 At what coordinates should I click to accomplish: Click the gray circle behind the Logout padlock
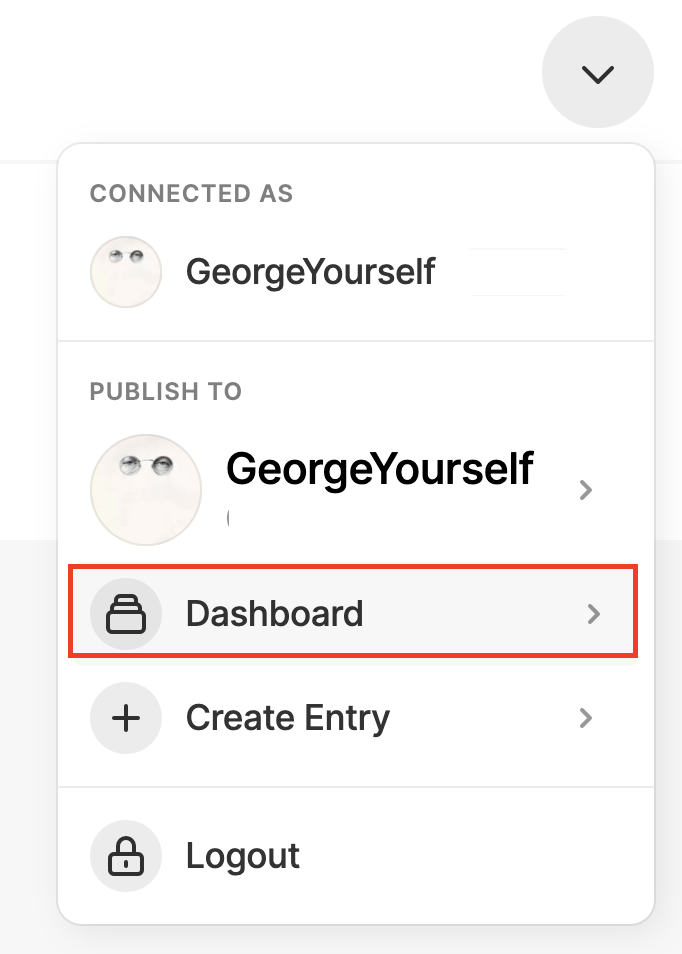tap(126, 856)
